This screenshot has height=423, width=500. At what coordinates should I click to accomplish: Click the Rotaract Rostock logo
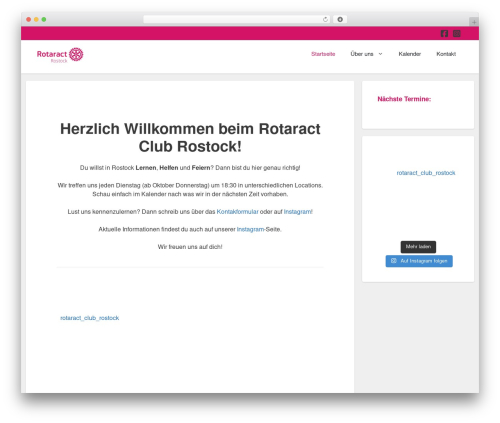(60, 55)
